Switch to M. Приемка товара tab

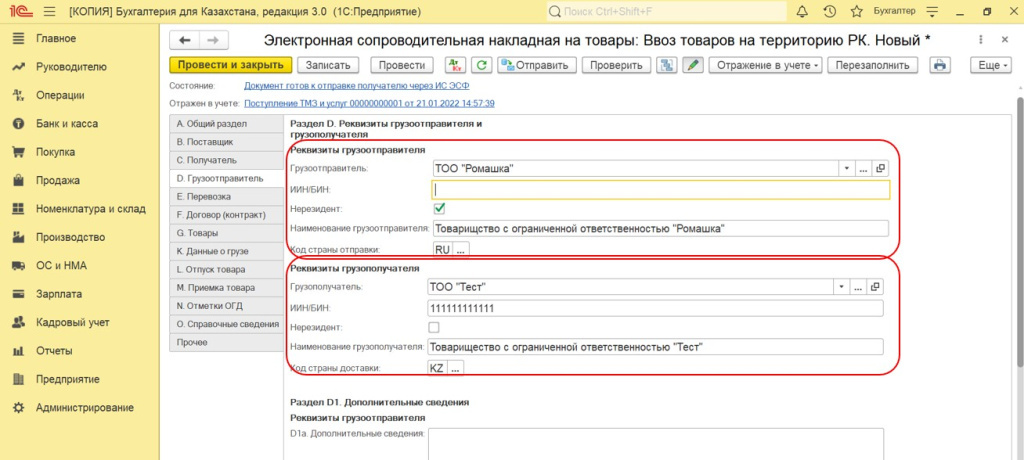coord(227,288)
